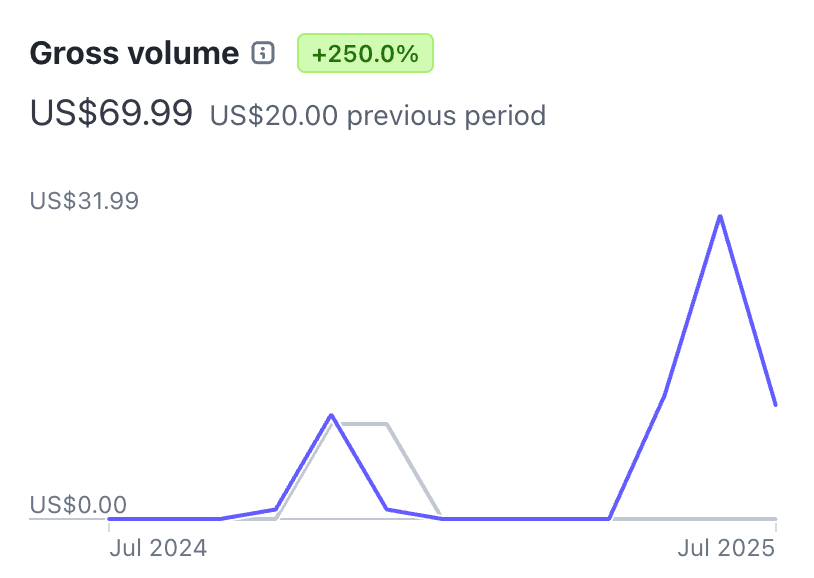This screenshot has height=578, width=814.
Task: Select the Jul 2025 x-axis label
Action: point(727,548)
